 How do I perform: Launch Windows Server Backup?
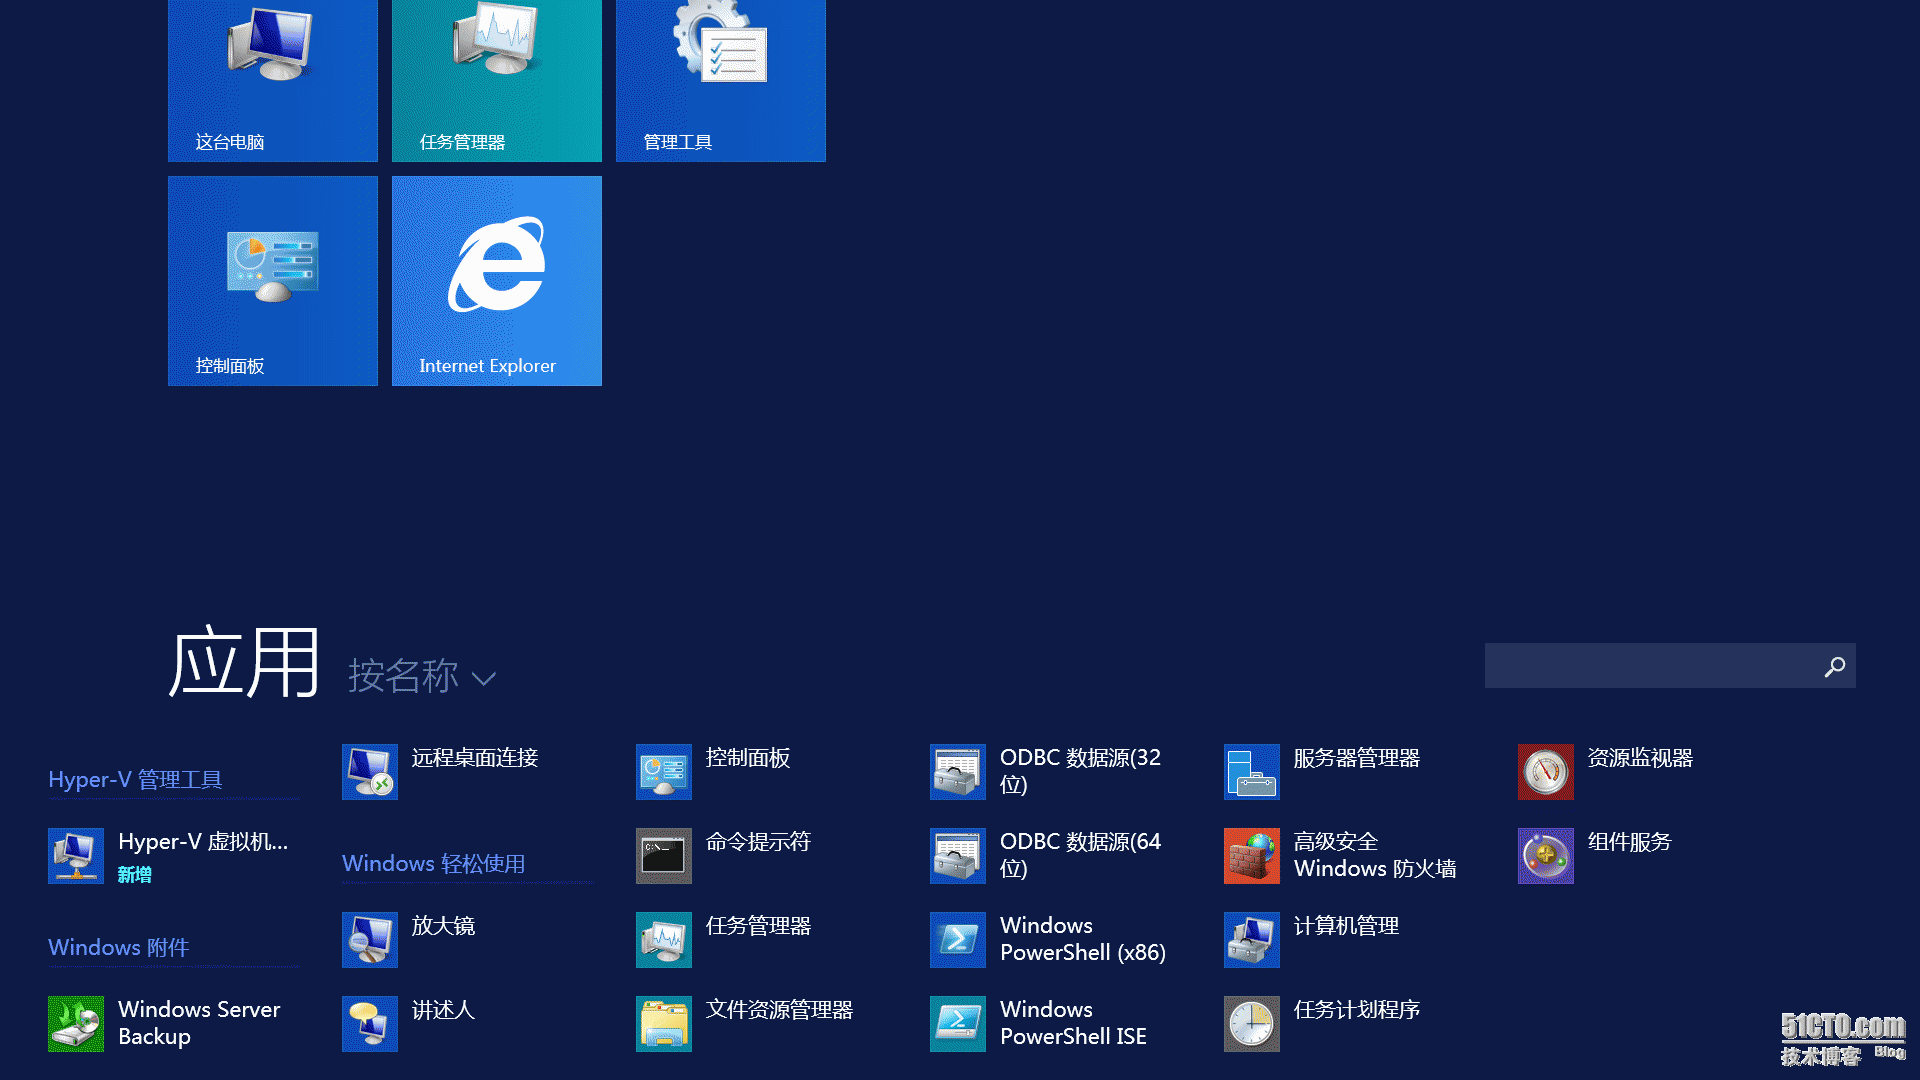coord(165,1023)
